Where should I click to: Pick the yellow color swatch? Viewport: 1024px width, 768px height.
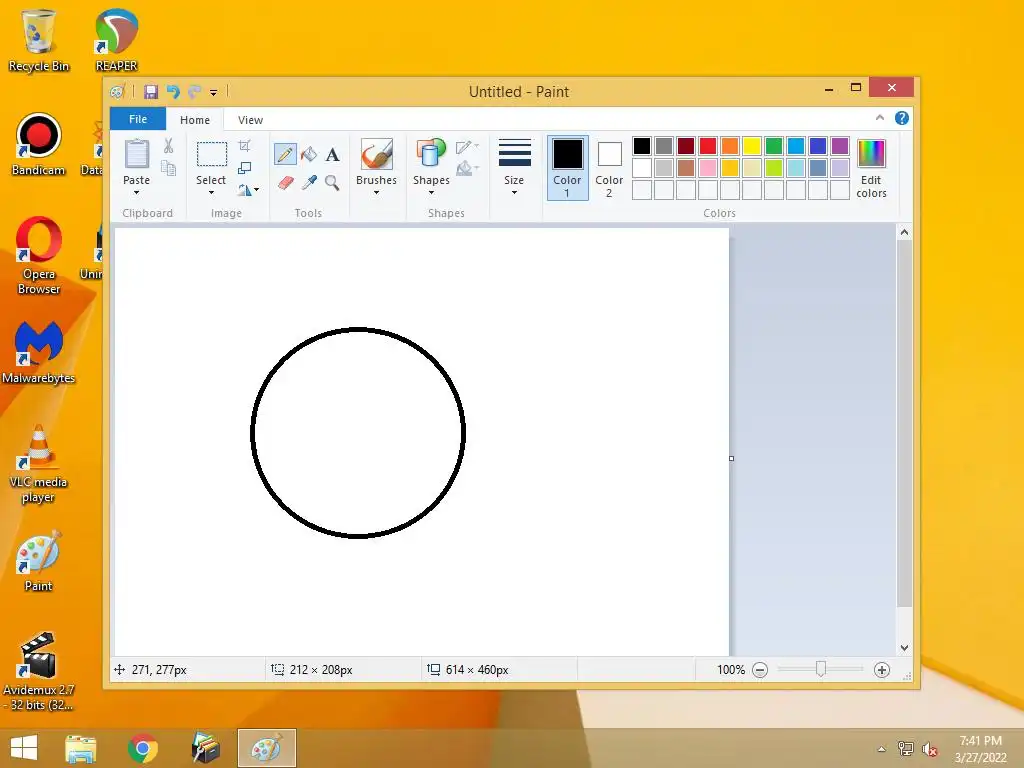752,146
